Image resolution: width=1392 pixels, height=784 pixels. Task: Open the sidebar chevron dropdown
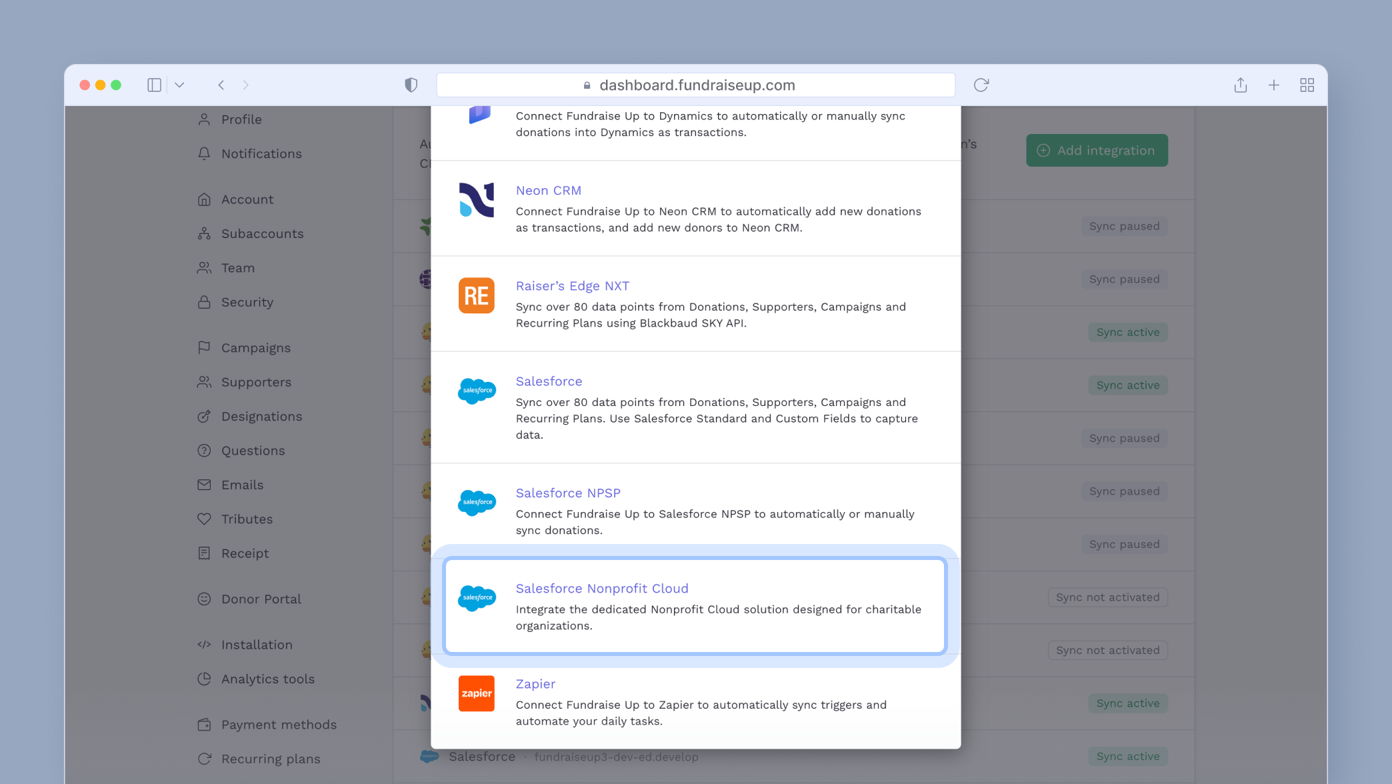click(x=179, y=85)
